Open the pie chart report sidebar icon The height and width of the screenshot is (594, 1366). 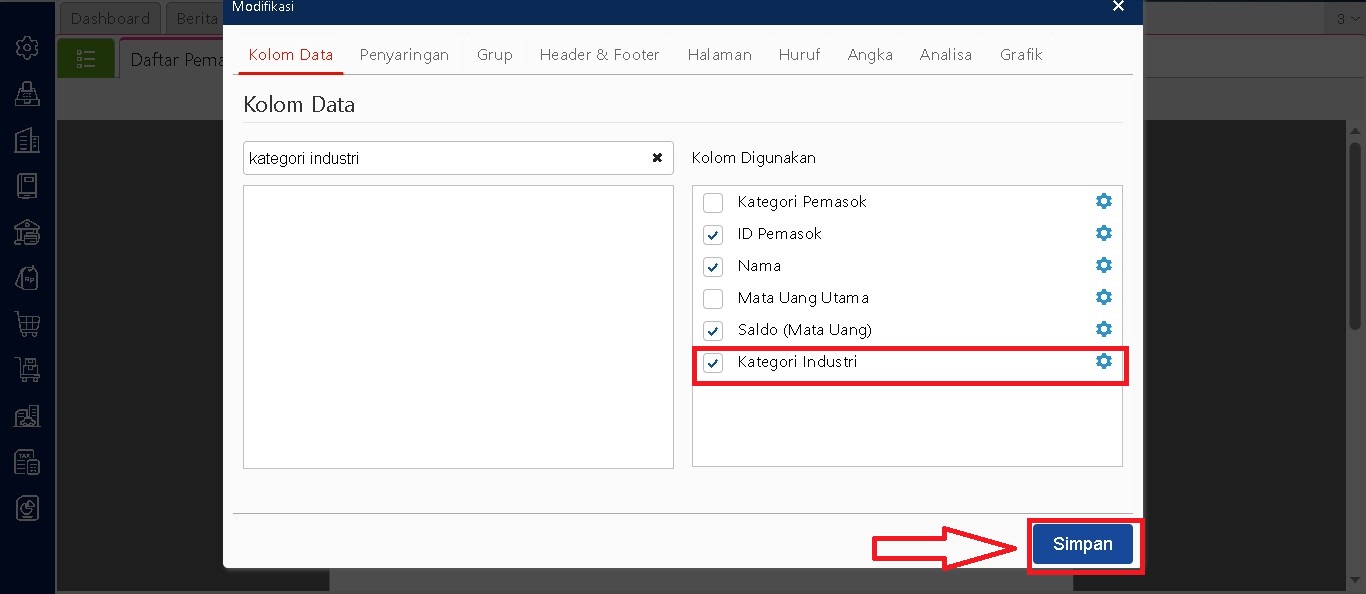click(27, 508)
